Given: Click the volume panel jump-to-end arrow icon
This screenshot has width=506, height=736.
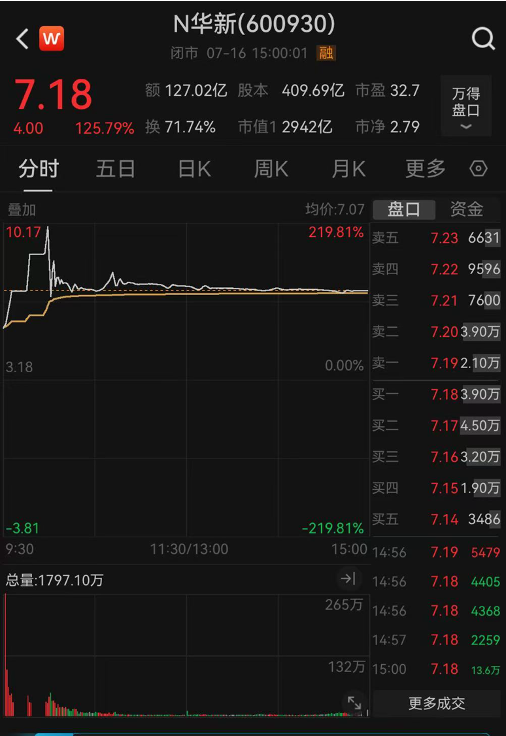Looking at the screenshot, I should (348, 579).
